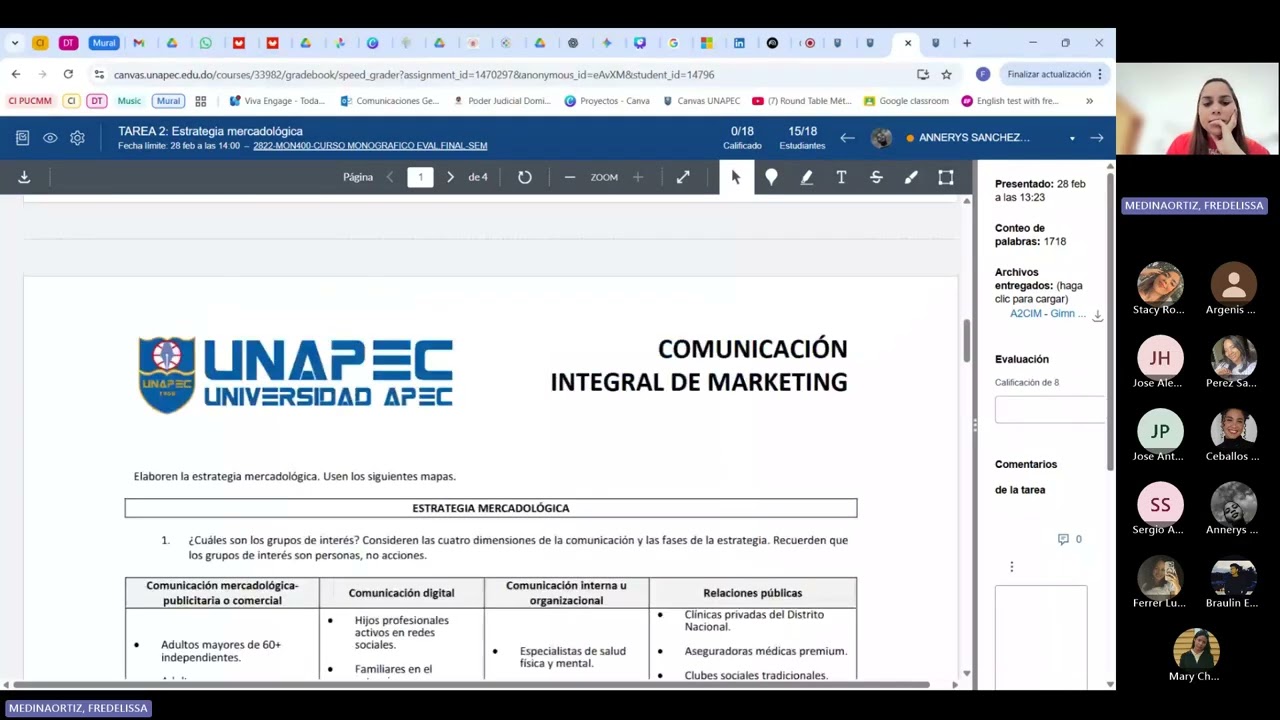The width and height of the screenshot is (1280, 720).
Task: Go back in the browser
Action: pos(16,74)
